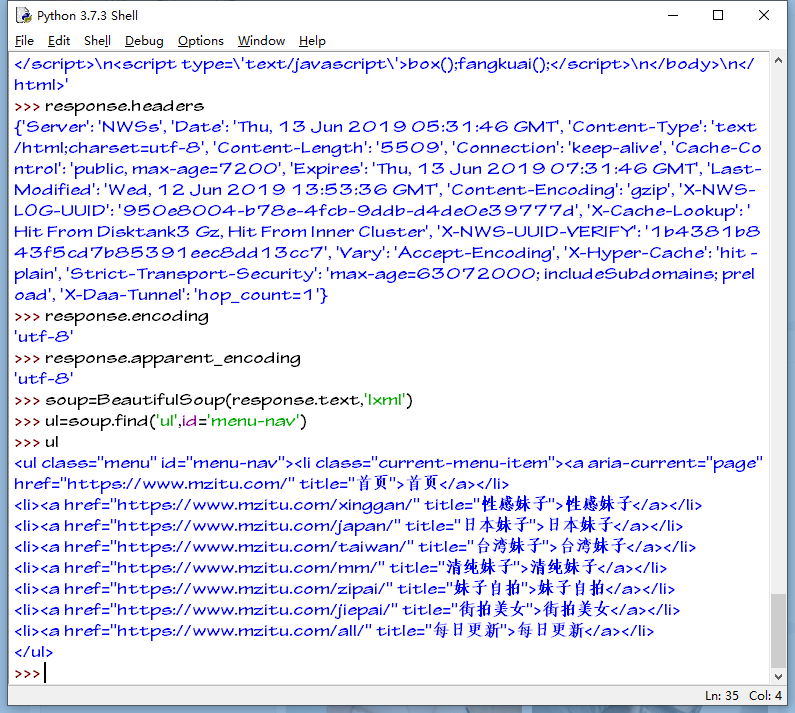Screen dimensions: 795x713
Task: Close the Python 3.7.3 Shell window
Action: (764, 16)
